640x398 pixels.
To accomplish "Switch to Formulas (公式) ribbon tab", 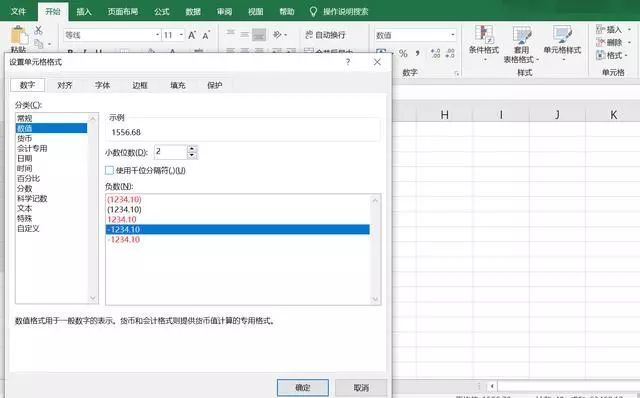I will [162, 11].
